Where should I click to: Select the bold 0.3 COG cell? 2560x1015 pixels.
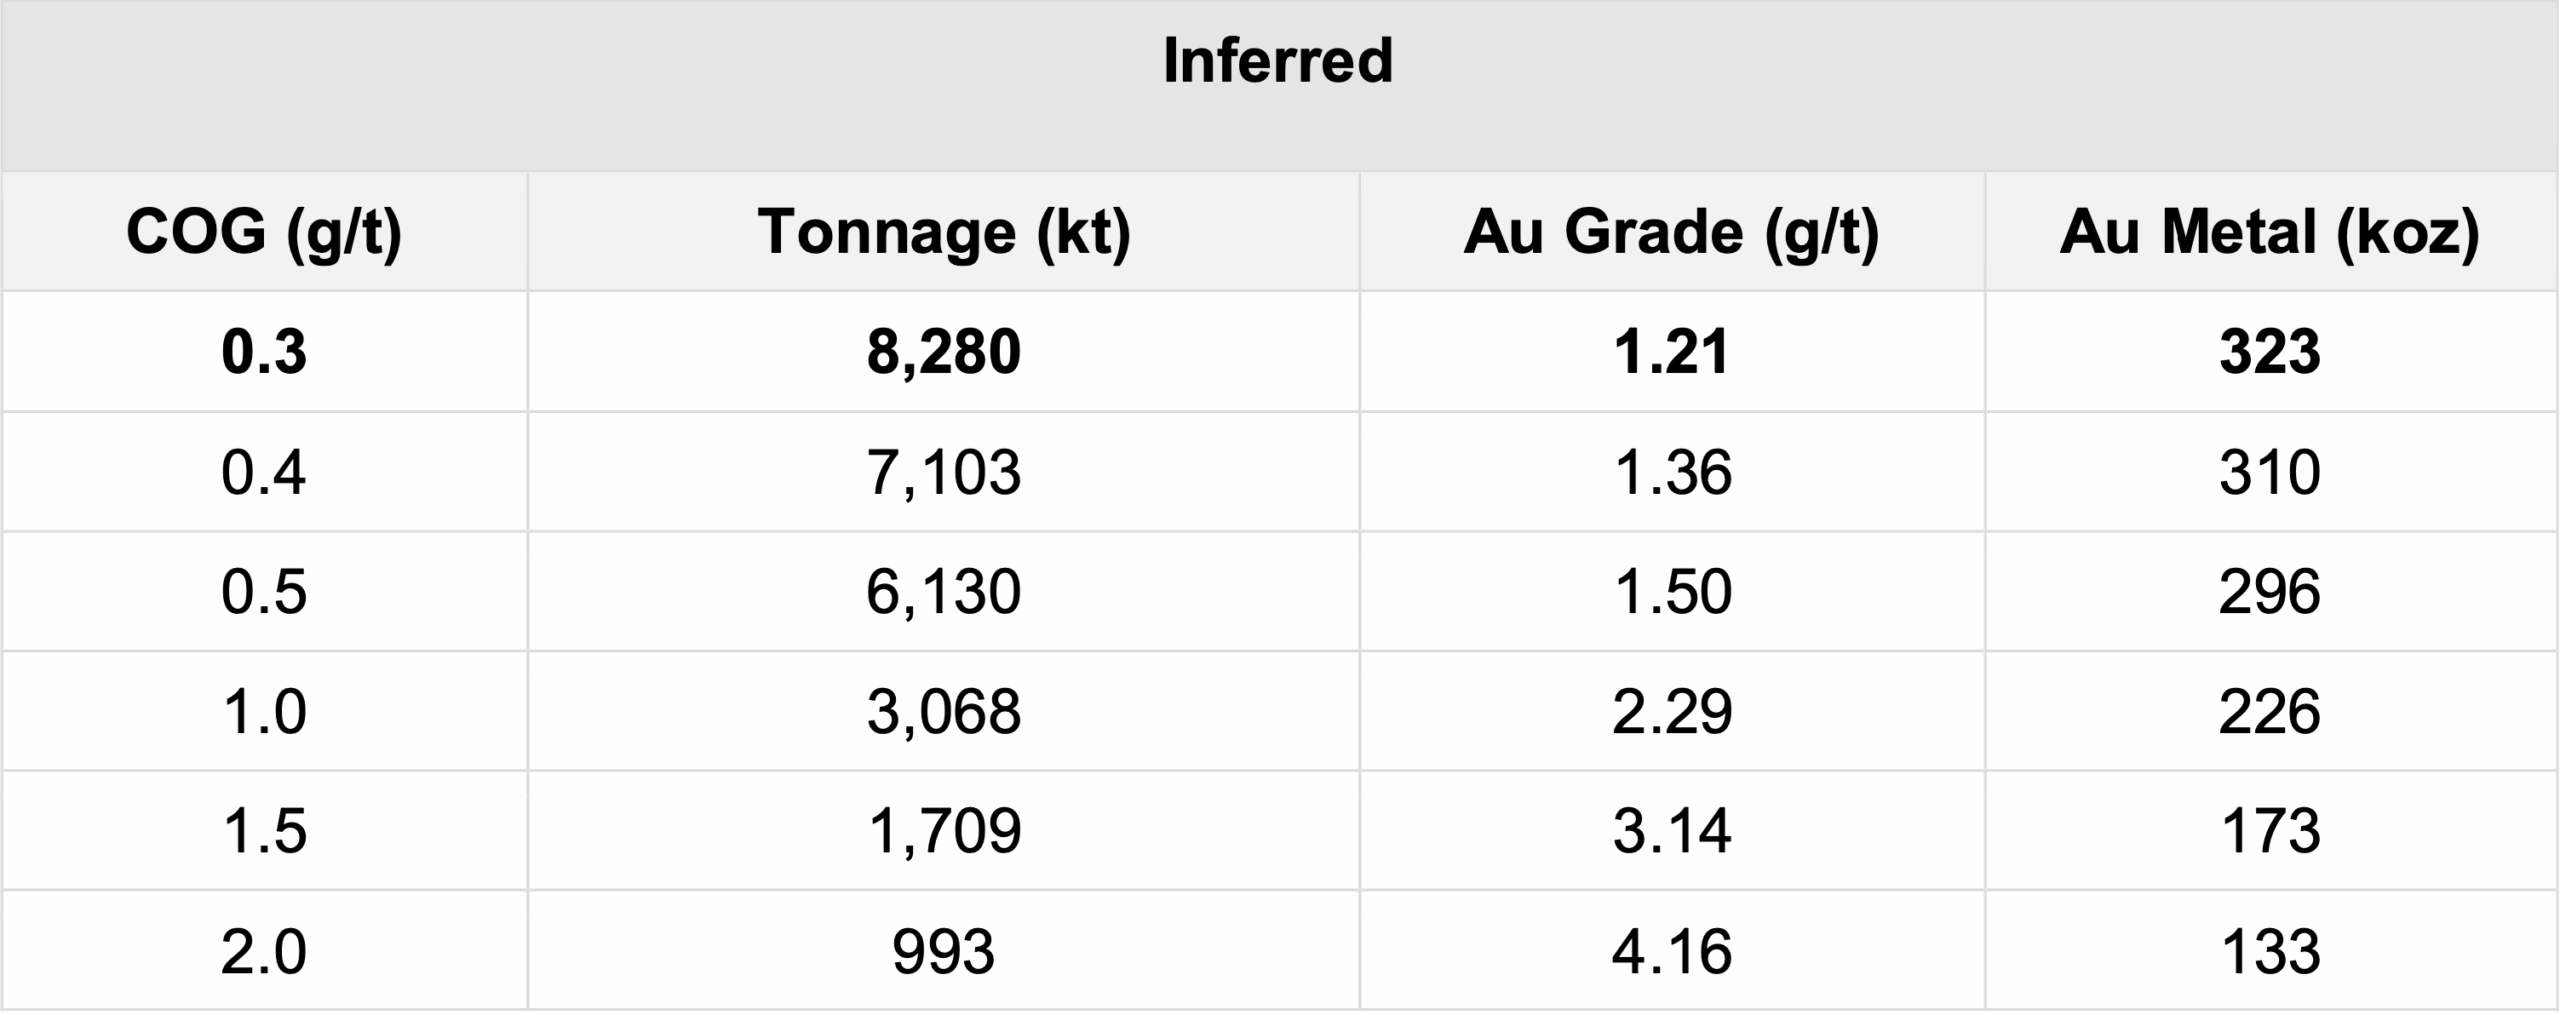pos(264,352)
